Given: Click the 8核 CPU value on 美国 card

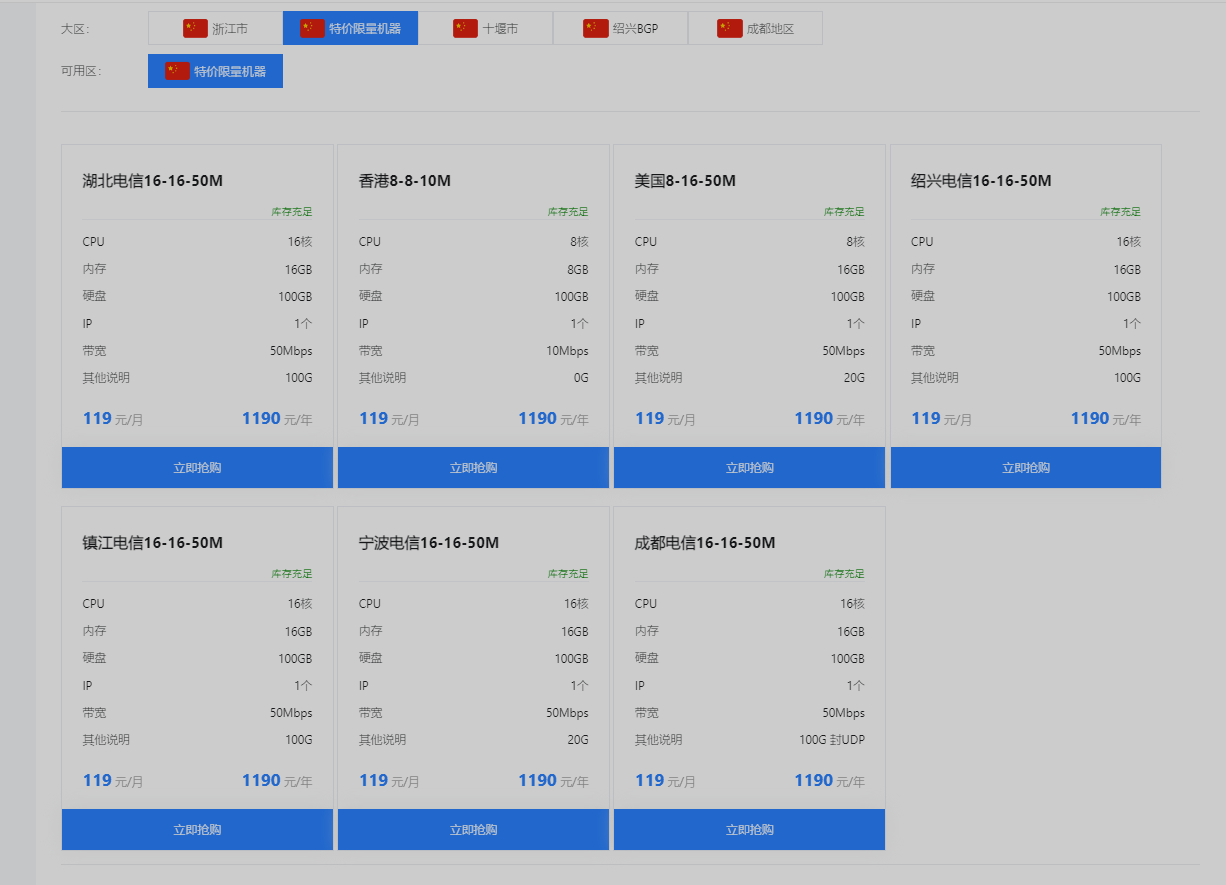Looking at the screenshot, I should (x=855, y=242).
